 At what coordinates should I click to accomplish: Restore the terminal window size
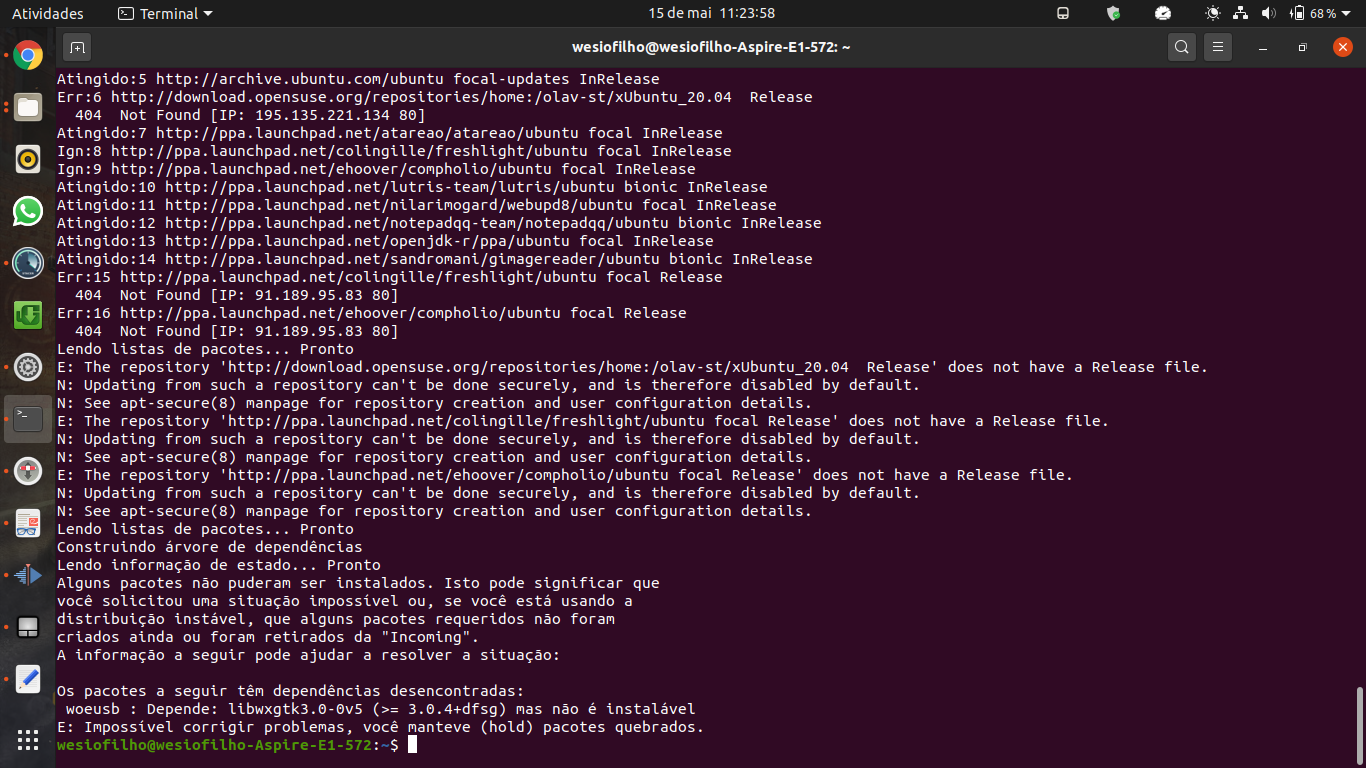[x=1302, y=47]
